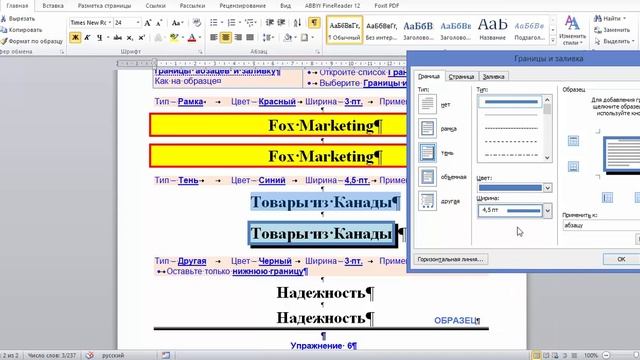
Task: Toggle top border in preview
Action: [x=573, y=141]
